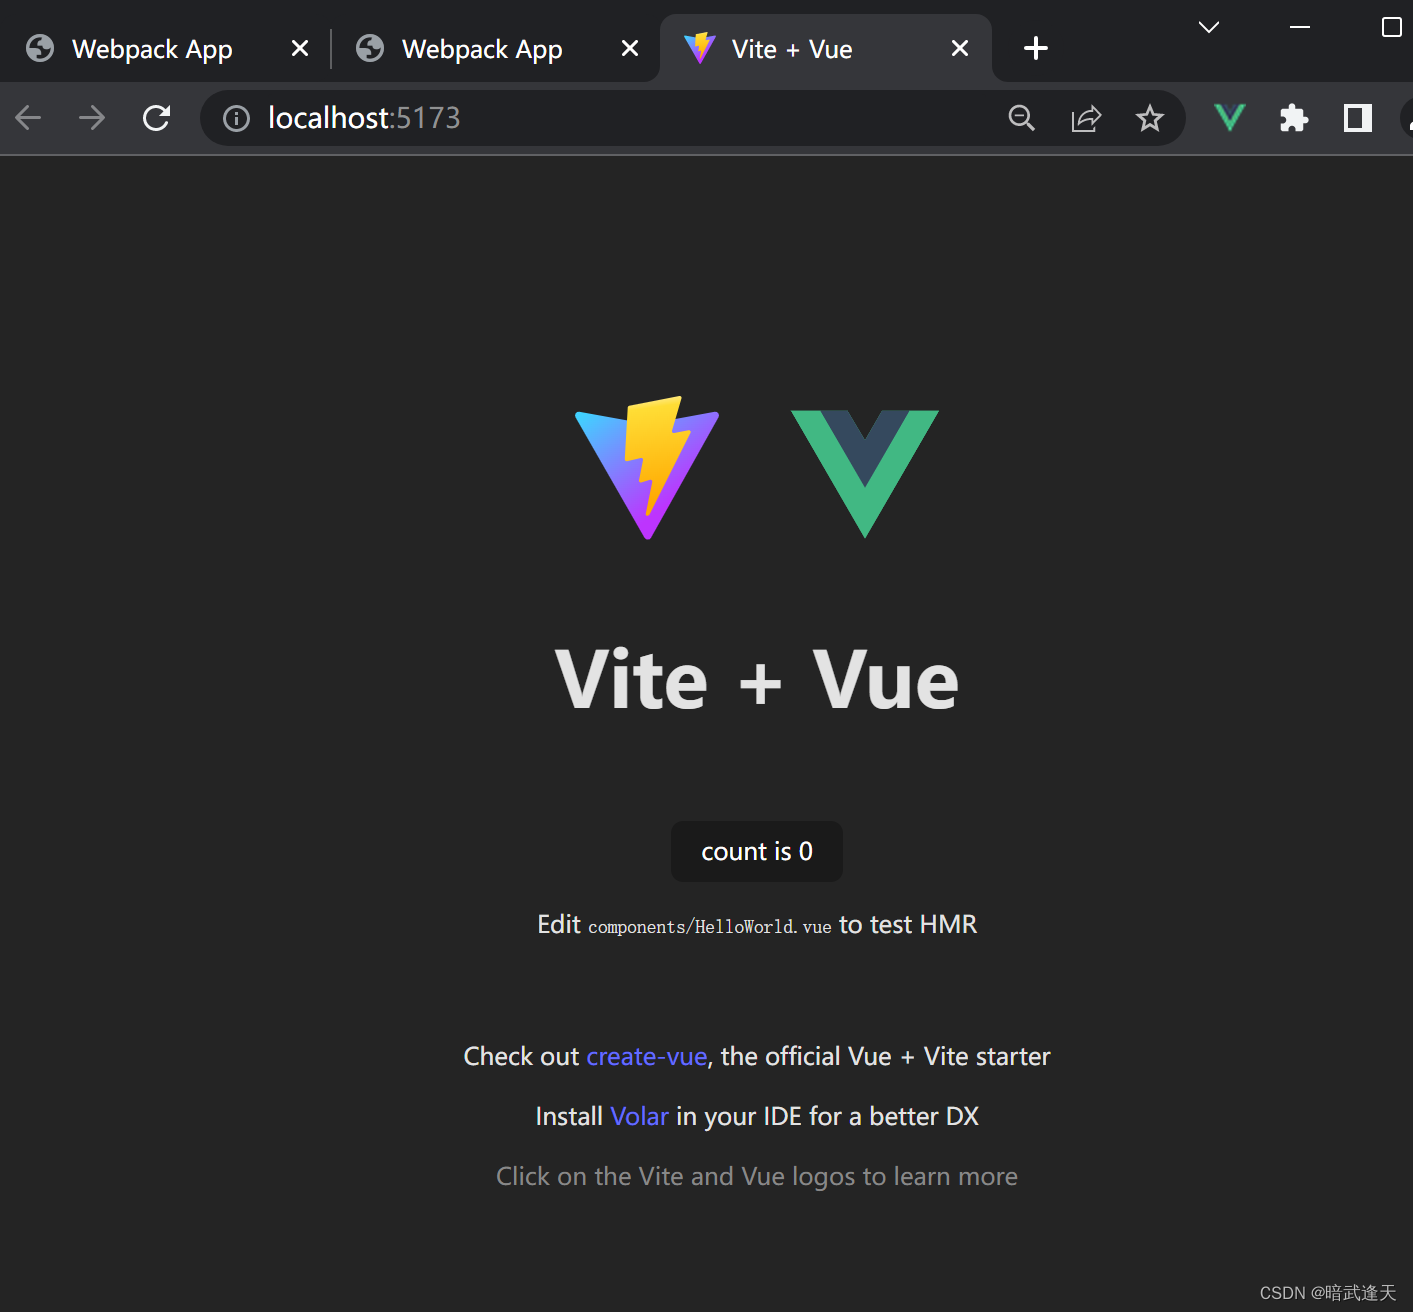Viewport: 1413px width, 1312px height.
Task: Go back with the back arrow
Action: 29,118
